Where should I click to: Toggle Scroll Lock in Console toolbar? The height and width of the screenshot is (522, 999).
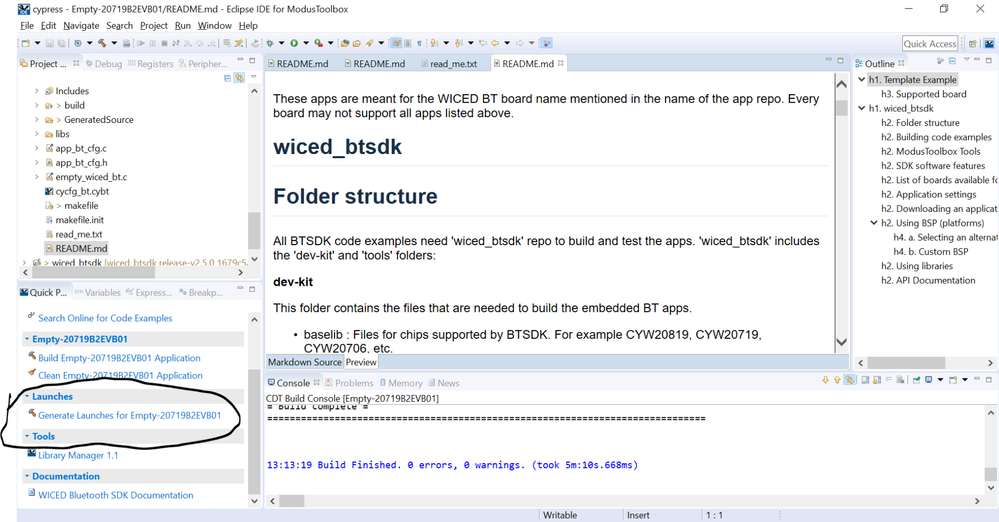877,380
